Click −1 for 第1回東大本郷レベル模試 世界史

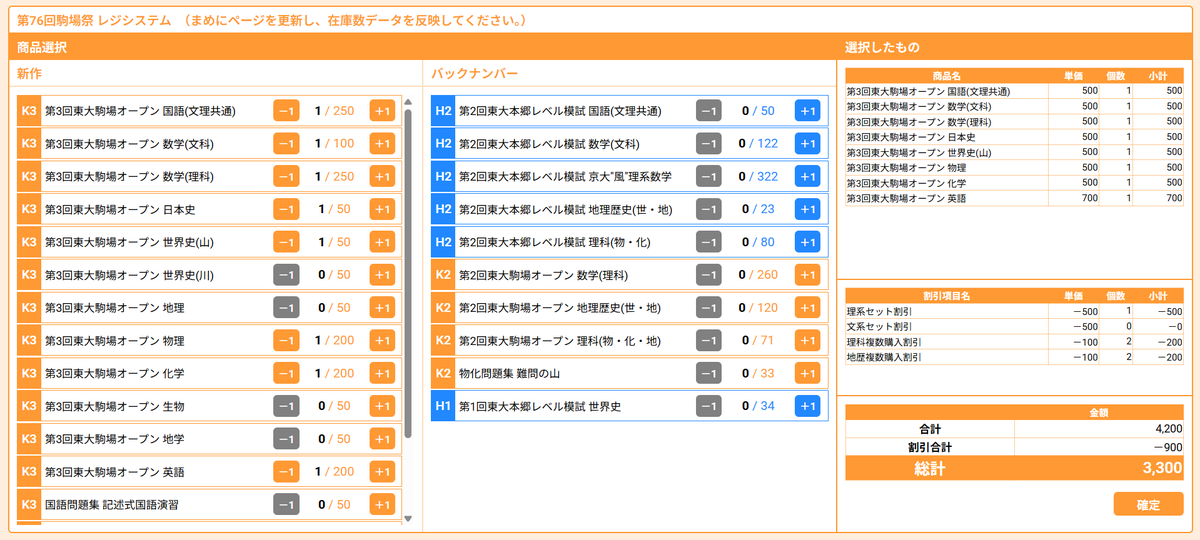coord(709,406)
